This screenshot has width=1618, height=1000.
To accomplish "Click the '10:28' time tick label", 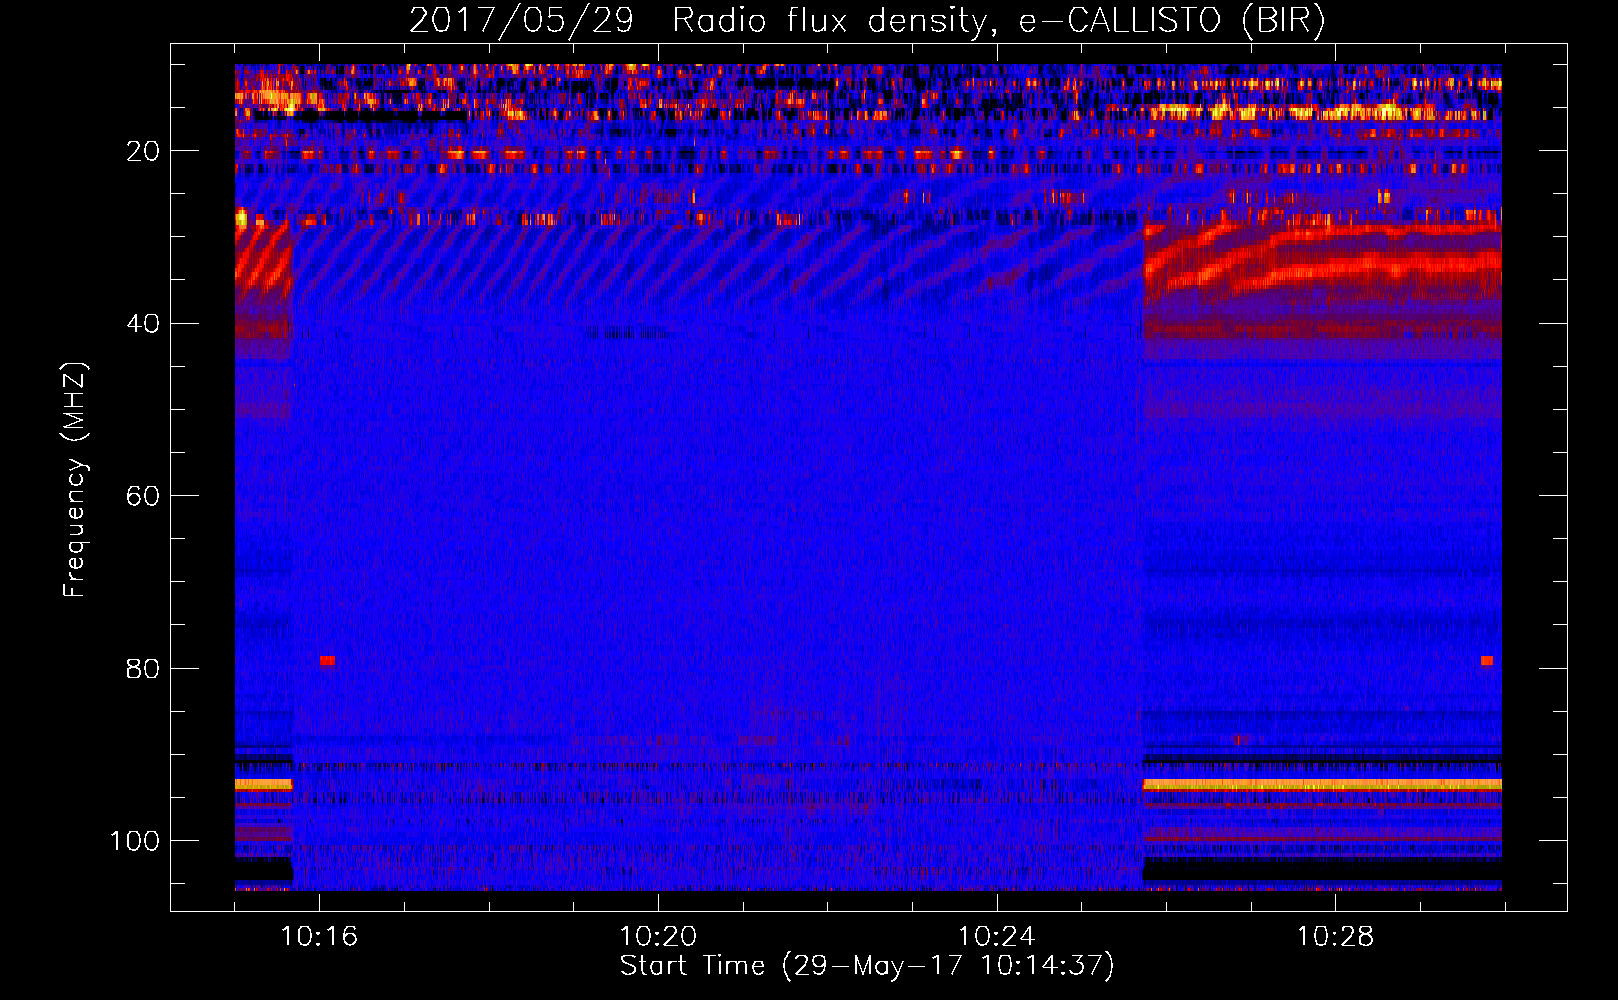I will (1335, 936).
